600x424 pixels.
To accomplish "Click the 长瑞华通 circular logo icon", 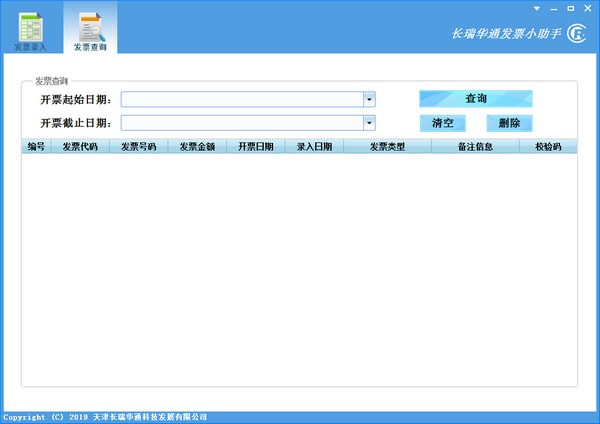I will pos(576,34).
